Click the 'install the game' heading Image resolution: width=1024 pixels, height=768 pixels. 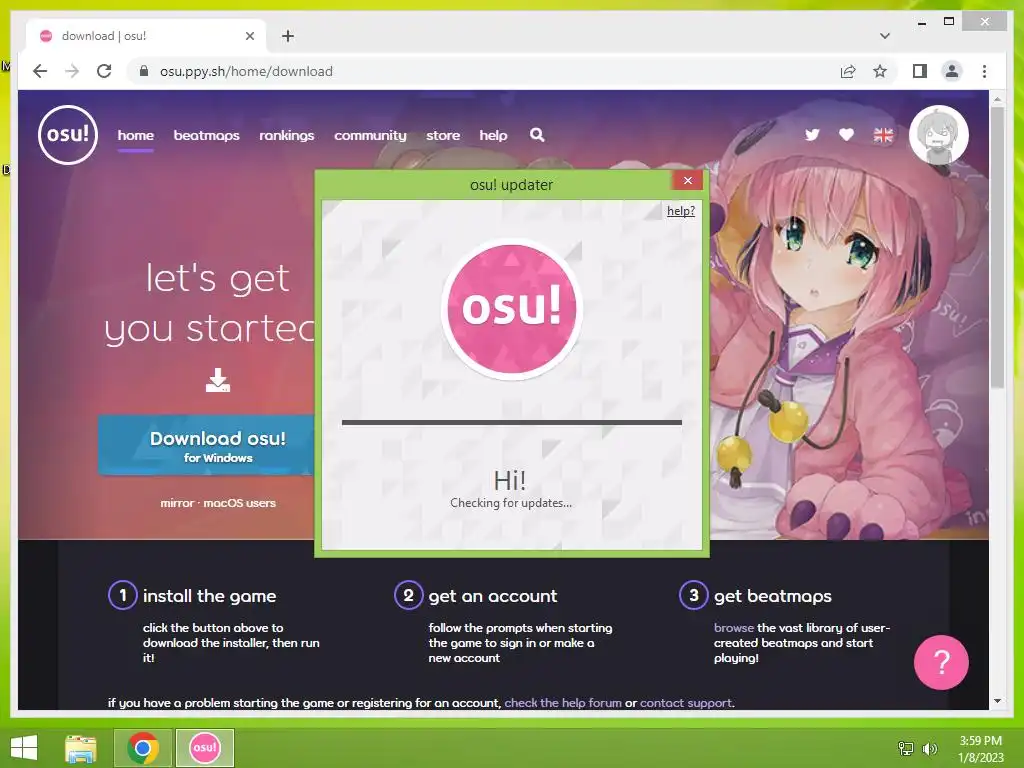click(x=209, y=596)
